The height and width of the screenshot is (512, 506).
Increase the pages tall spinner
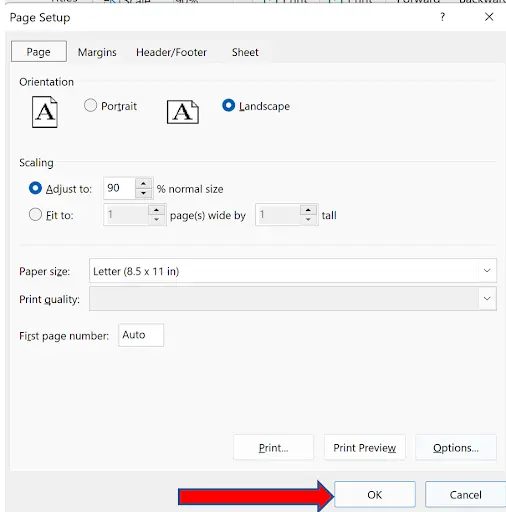coord(308,210)
